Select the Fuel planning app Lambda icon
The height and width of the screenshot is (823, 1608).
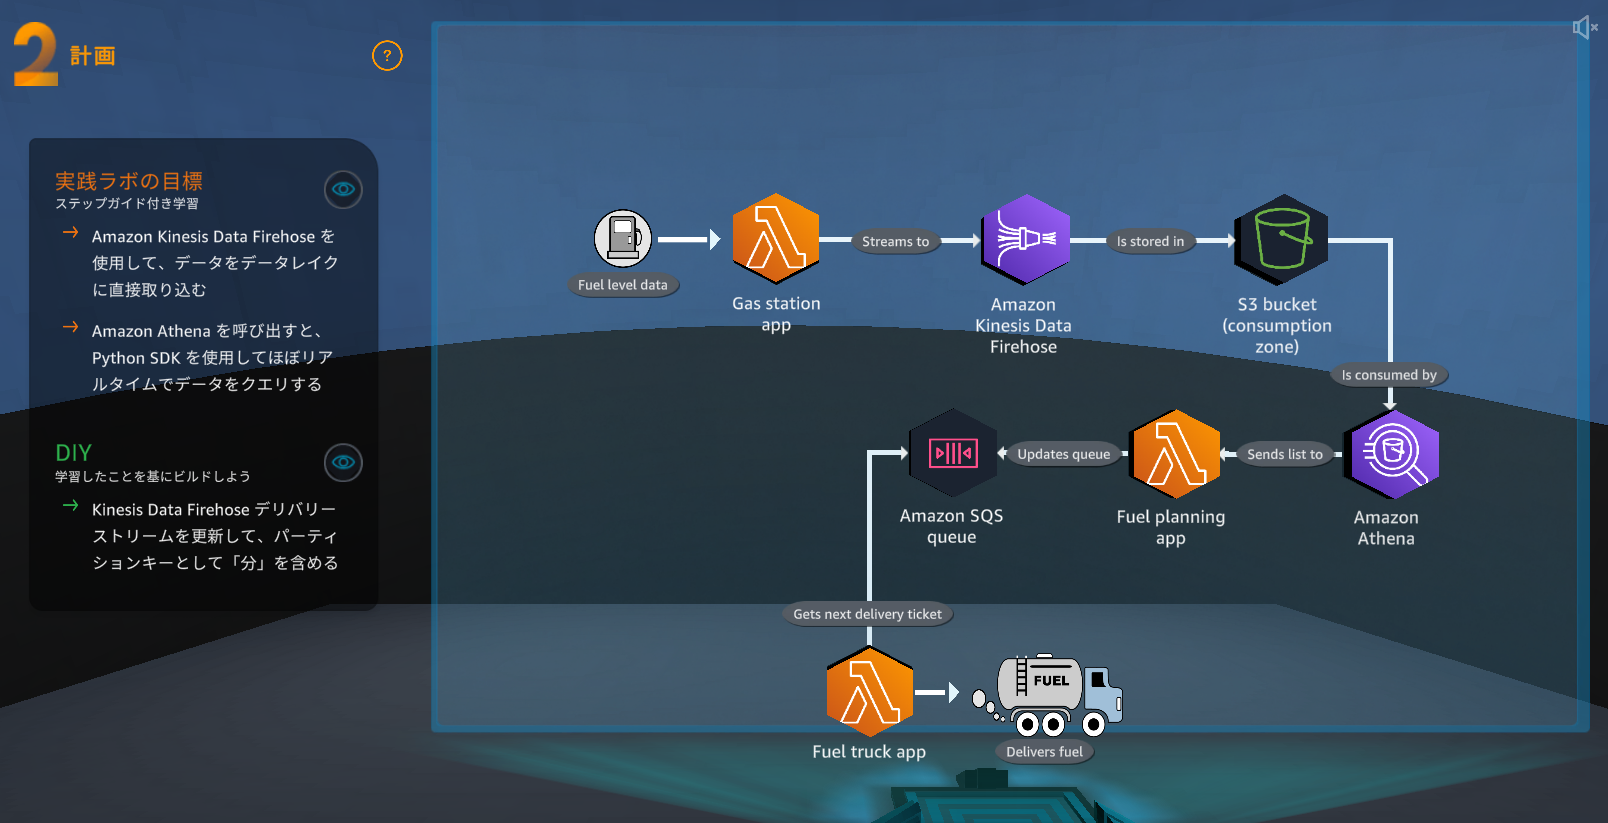[x=1175, y=454]
